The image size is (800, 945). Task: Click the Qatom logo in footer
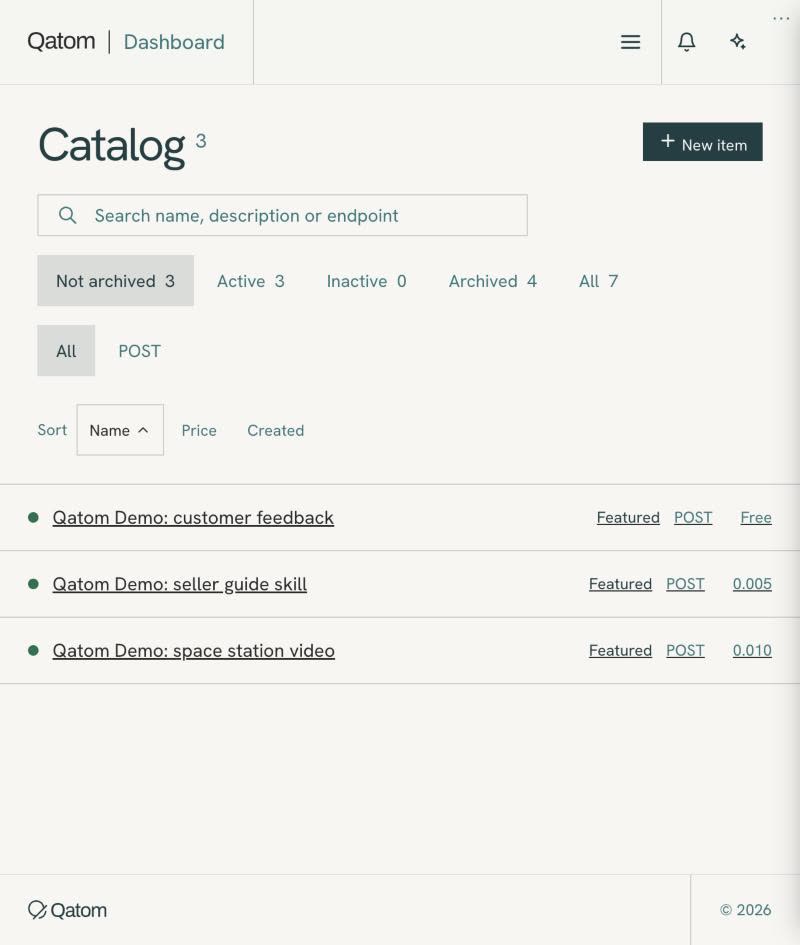point(68,910)
